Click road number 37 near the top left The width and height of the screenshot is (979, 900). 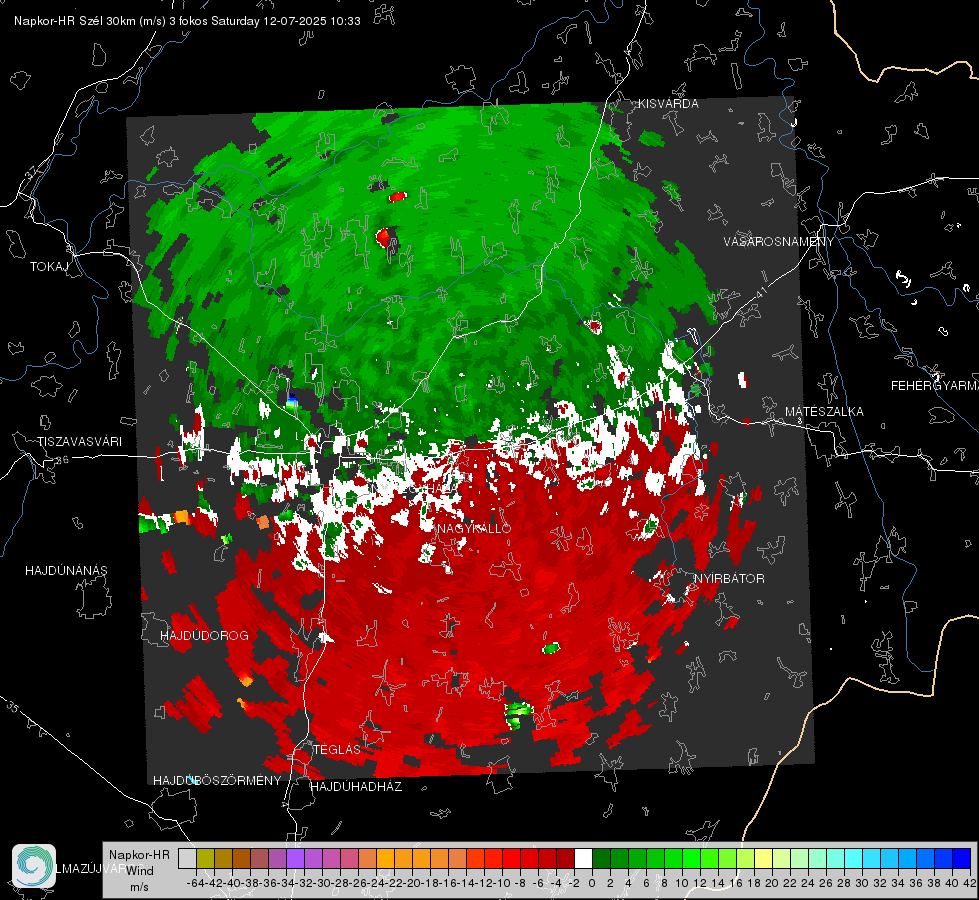(x=31, y=171)
